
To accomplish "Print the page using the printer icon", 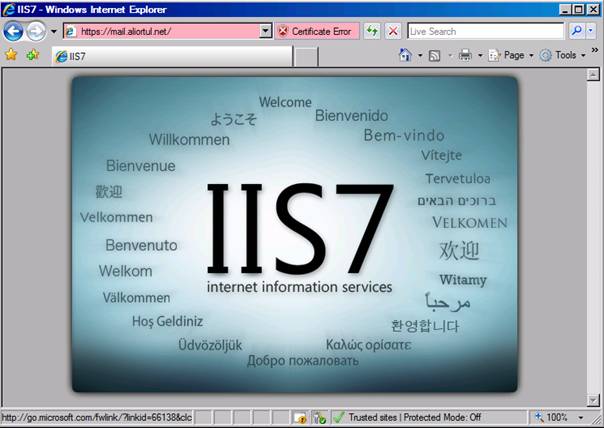I will 465,55.
